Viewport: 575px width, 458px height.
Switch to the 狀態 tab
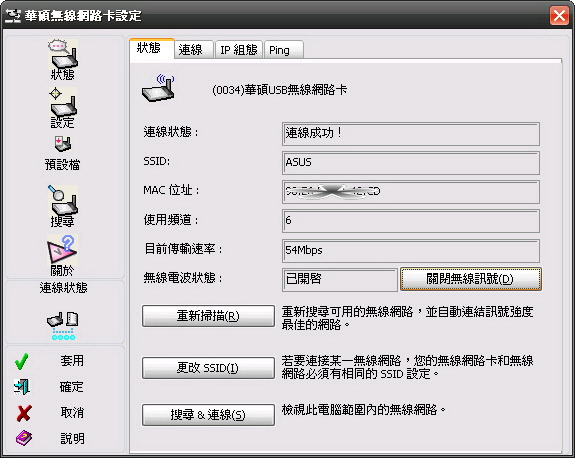151,48
